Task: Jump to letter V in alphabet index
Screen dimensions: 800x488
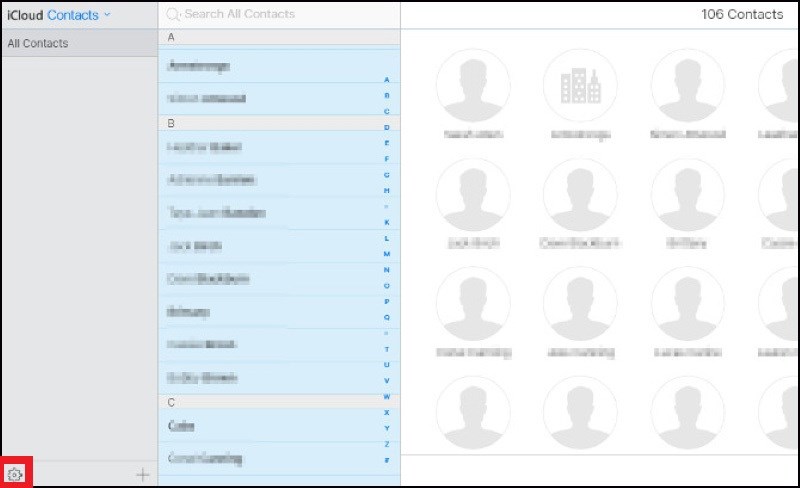Action: pos(387,380)
